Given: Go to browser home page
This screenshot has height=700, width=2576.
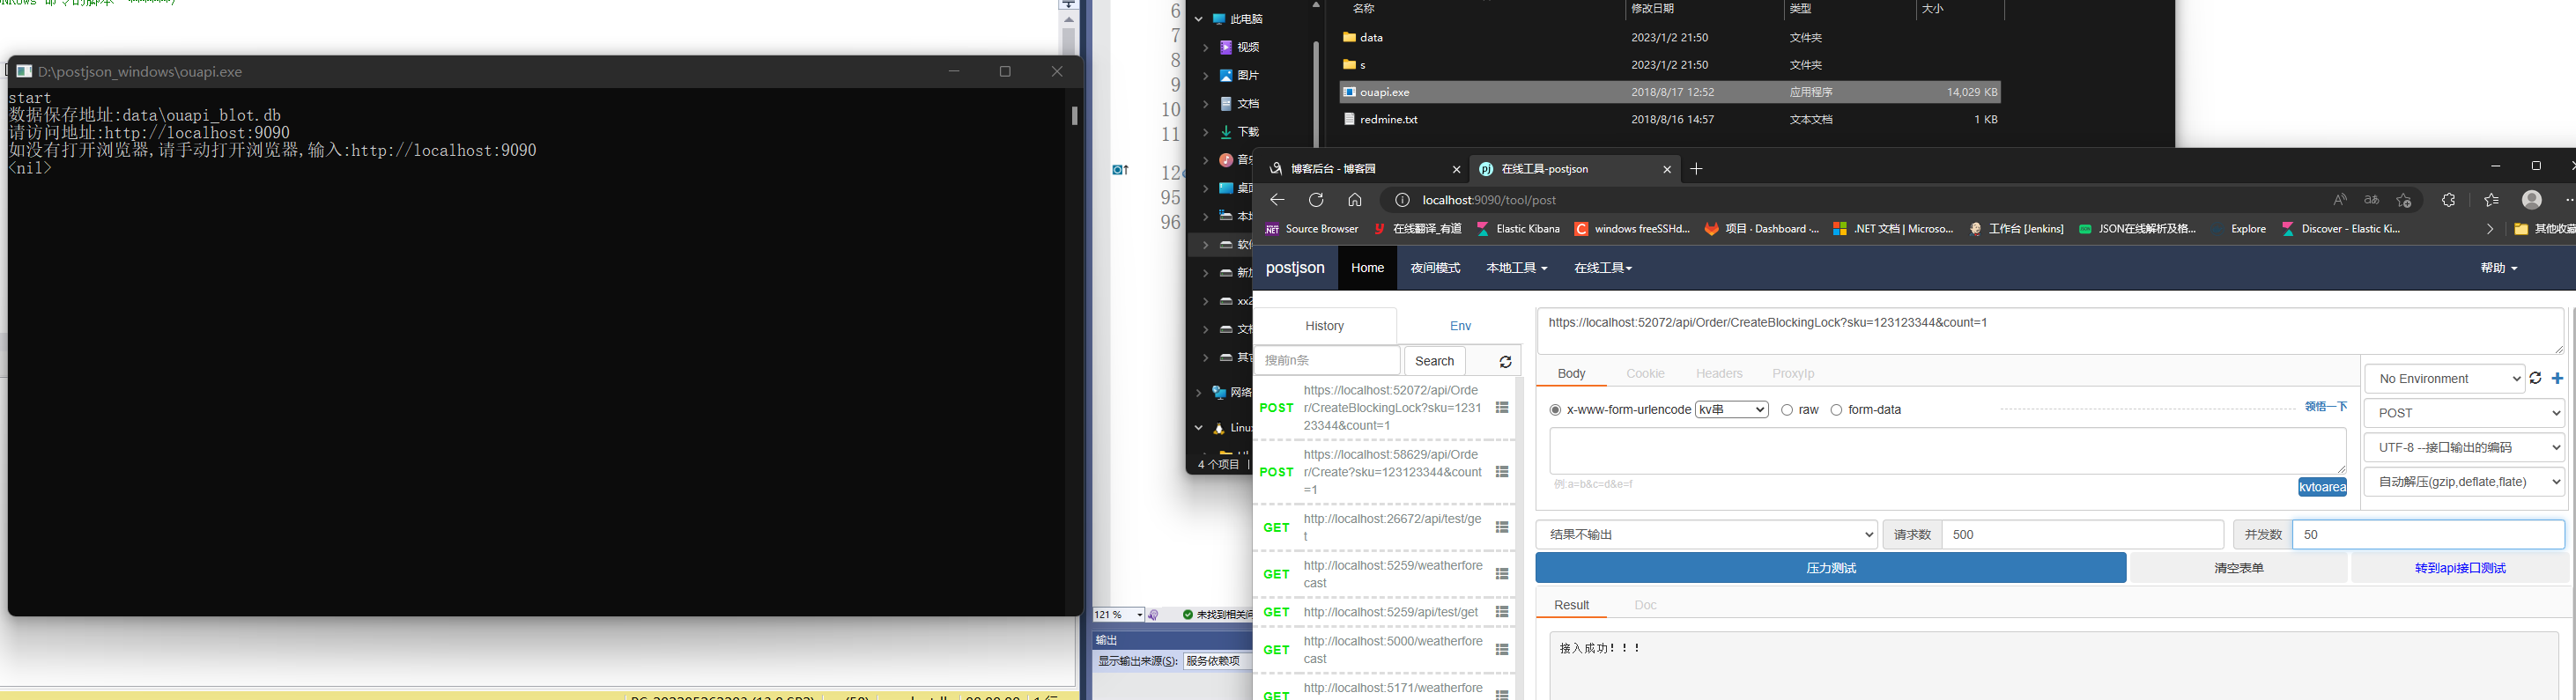Looking at the screenshot, I should (x=1355, y=200).
